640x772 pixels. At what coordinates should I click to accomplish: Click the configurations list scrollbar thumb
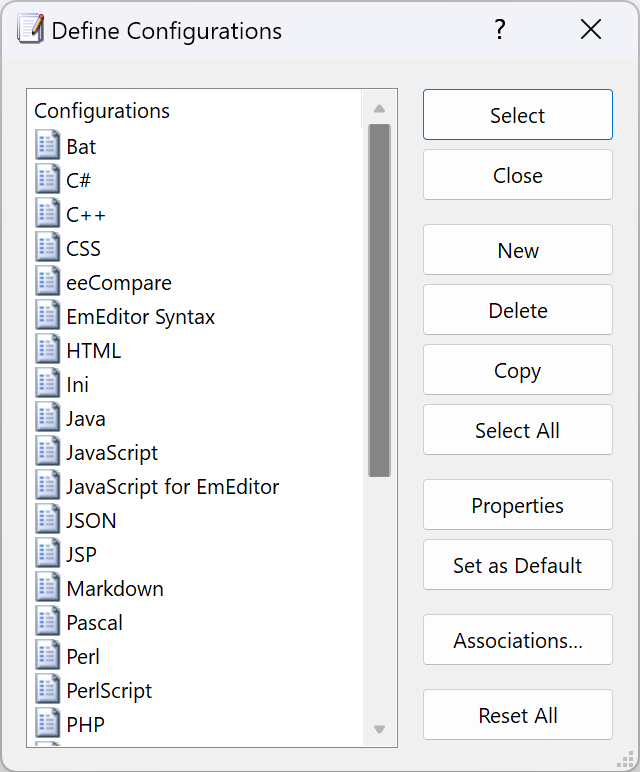pyautogui.click(x=379, y=300)
